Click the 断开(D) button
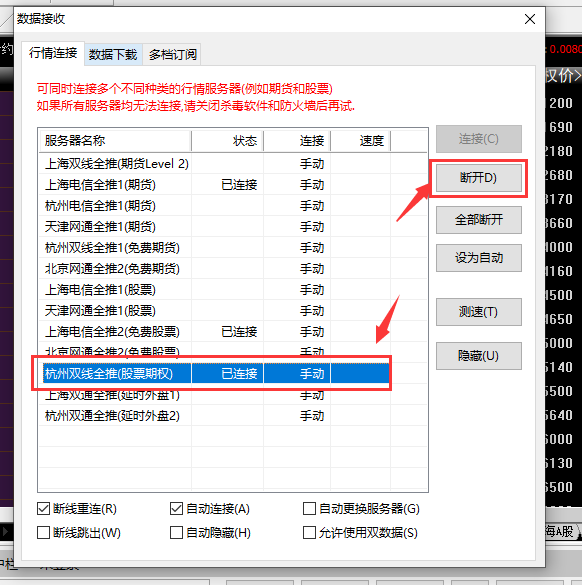The width and height of the screenshot is (582, 585). click(478, 178)
